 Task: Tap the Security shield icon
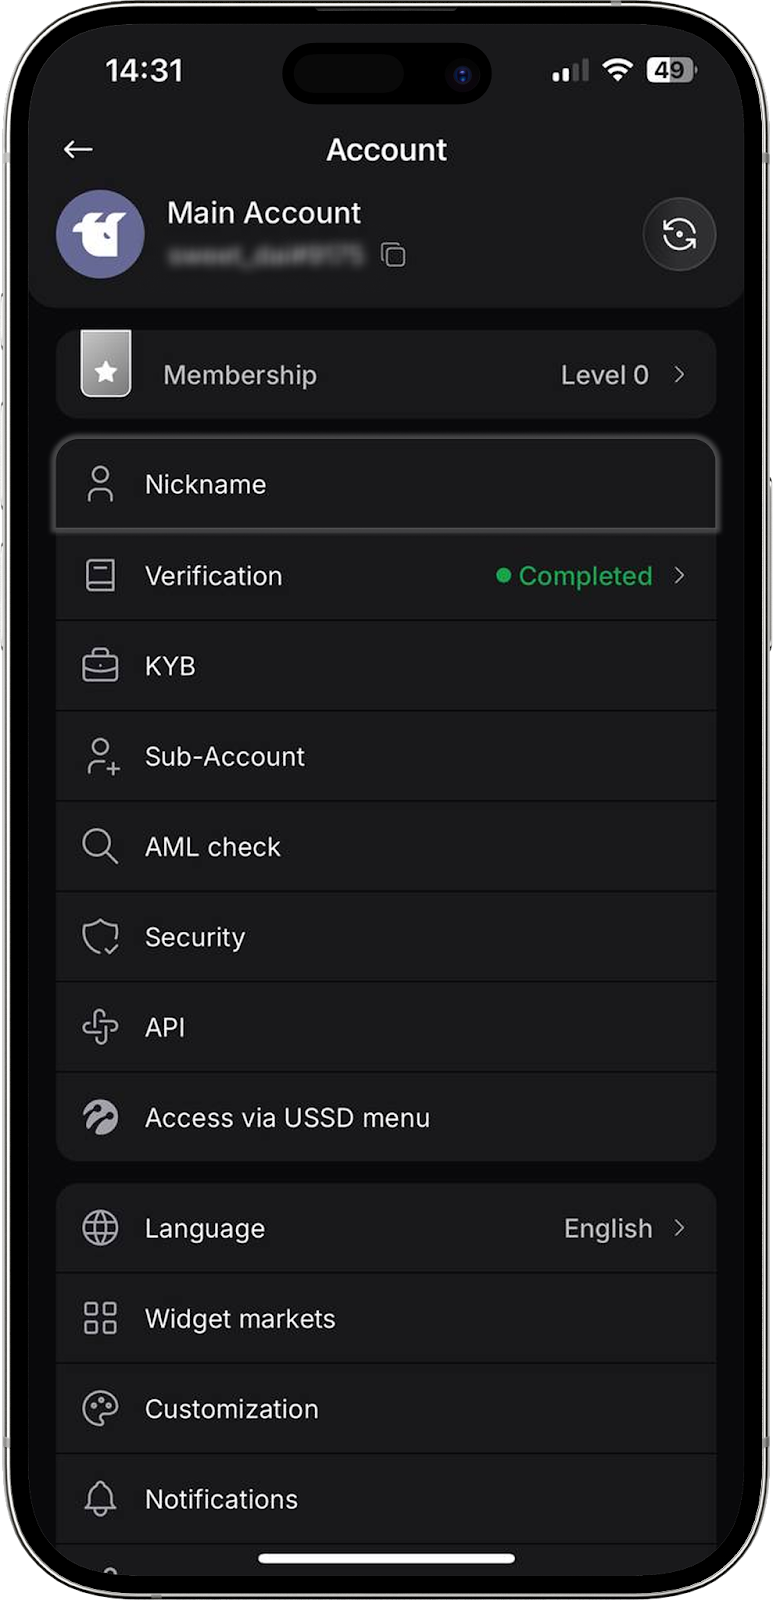coord(100,937)
